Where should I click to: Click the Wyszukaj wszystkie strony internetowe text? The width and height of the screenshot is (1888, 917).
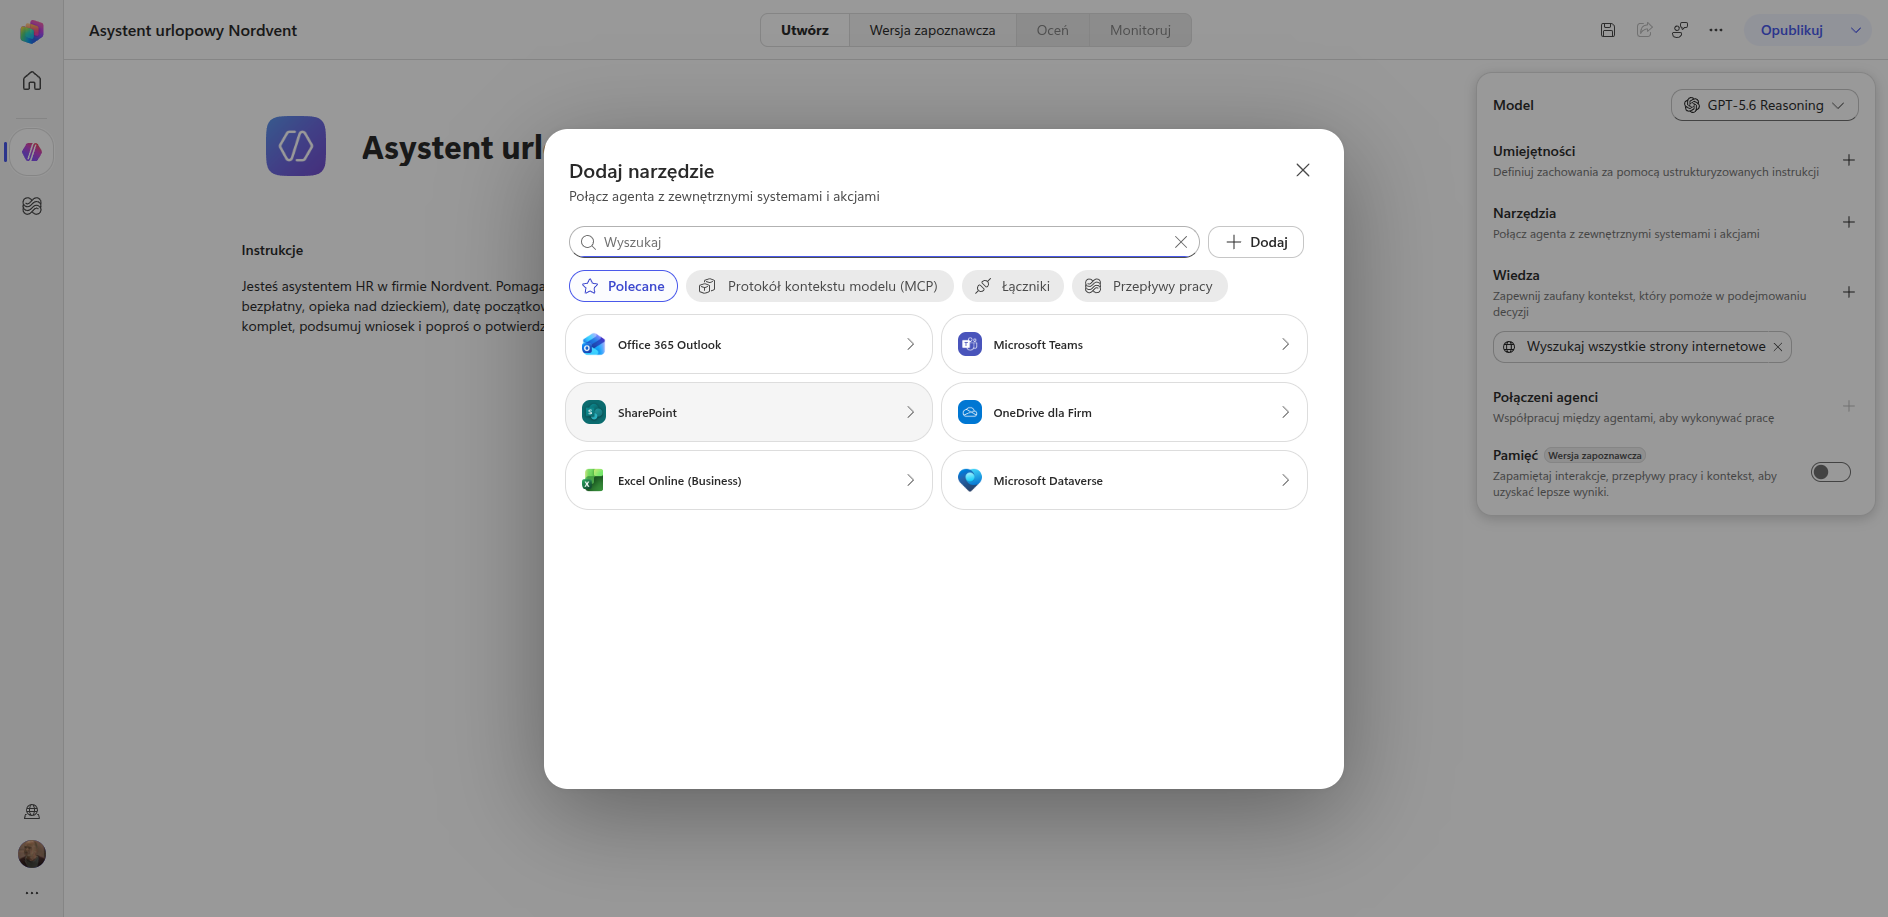1646,346
